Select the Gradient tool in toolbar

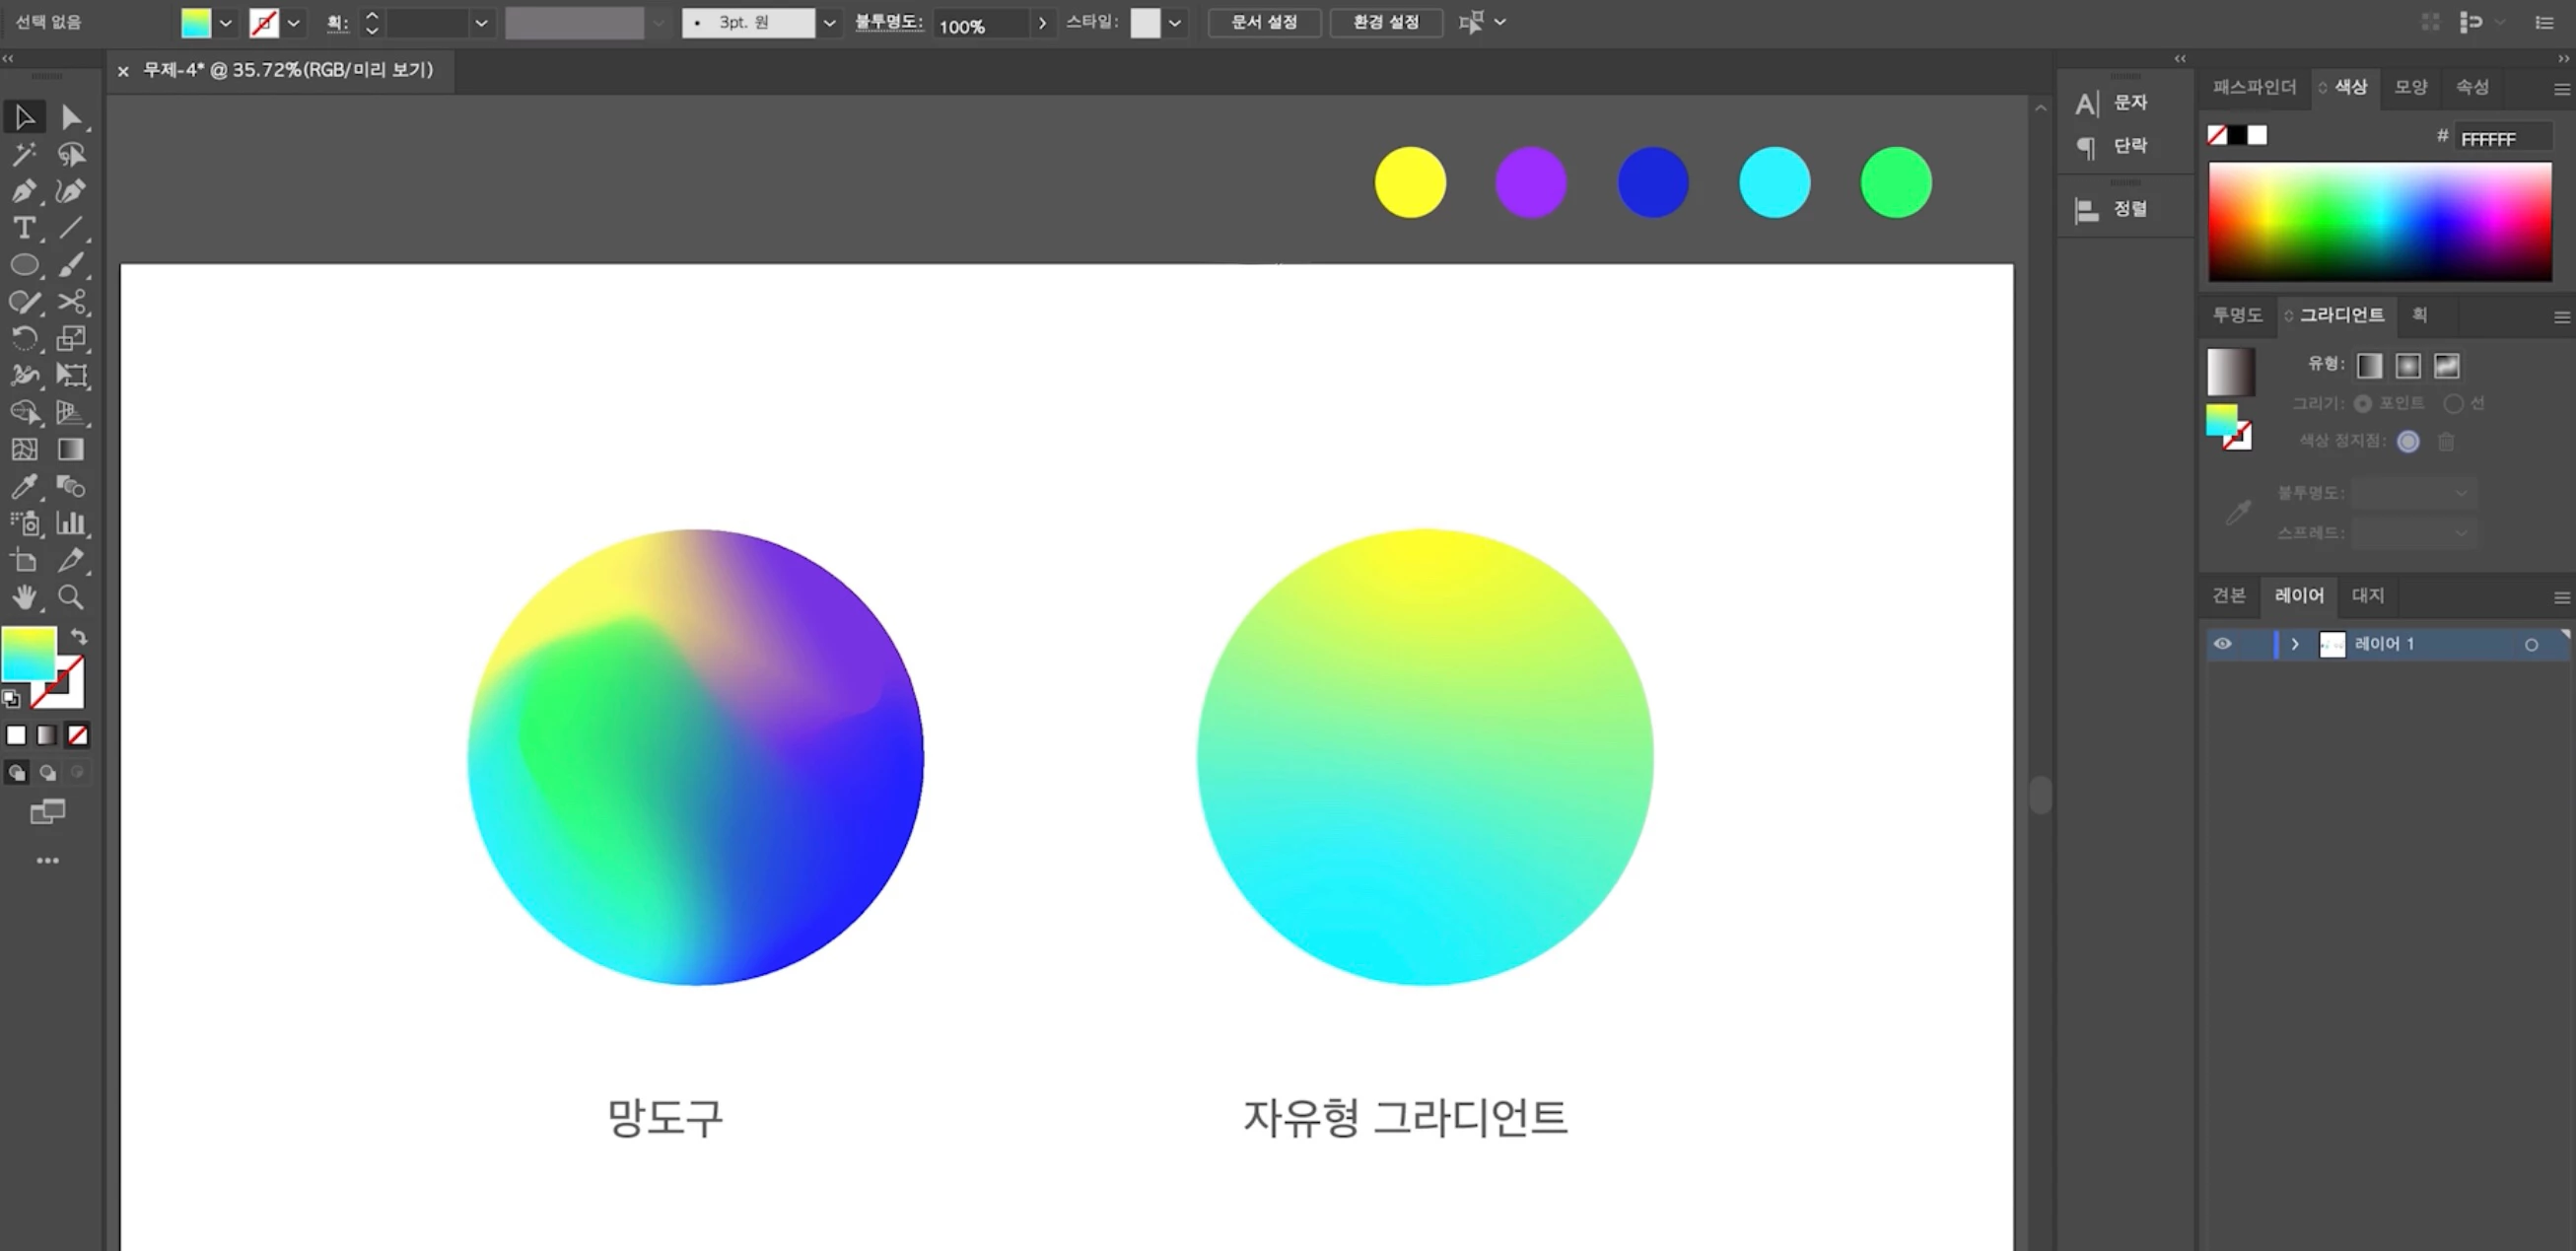71,450
